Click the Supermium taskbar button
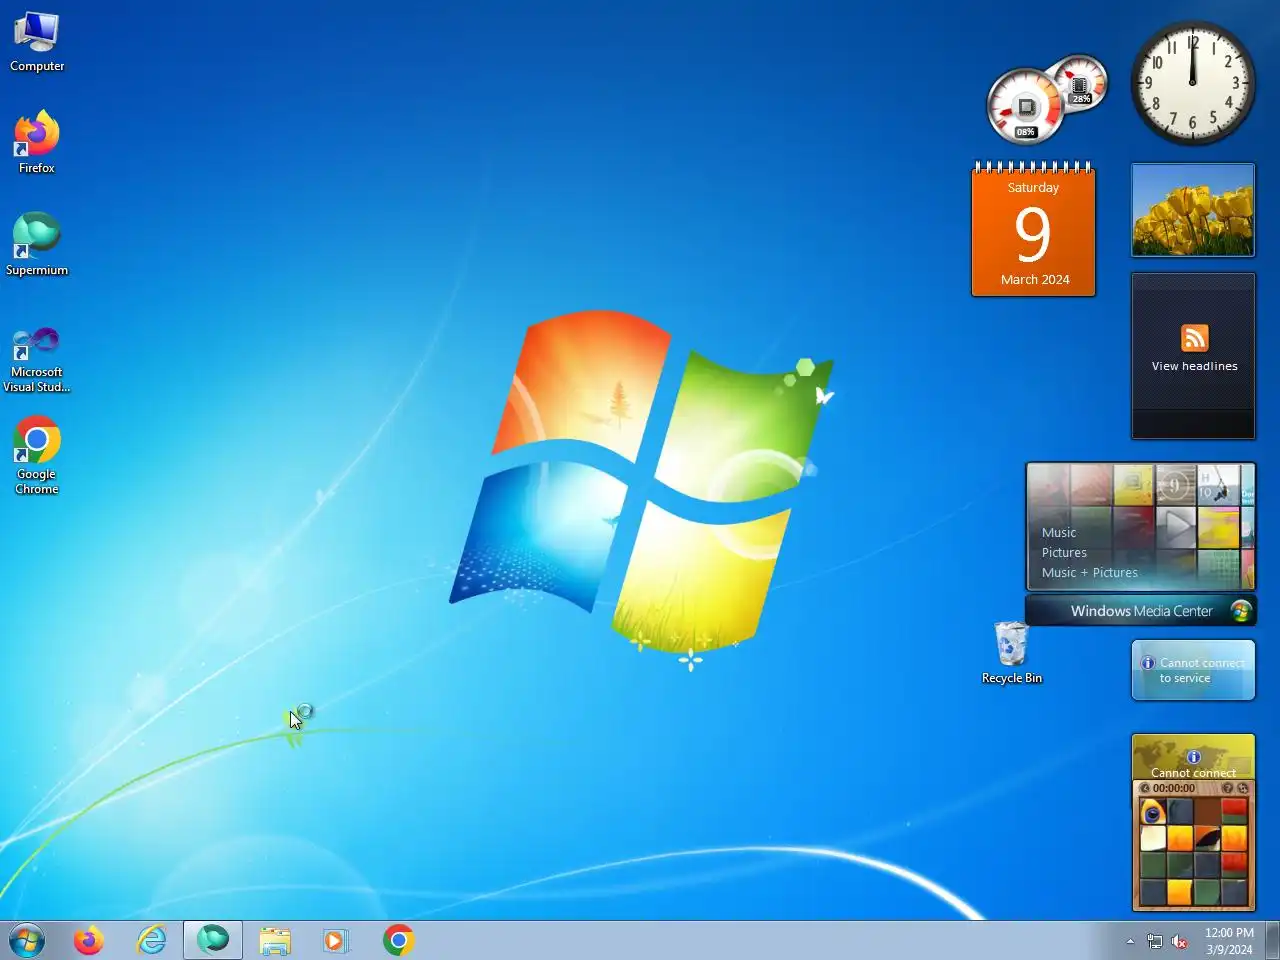The width and height of the screenshot is (1280, 960). pyautogui.click(x=213, y=941)
